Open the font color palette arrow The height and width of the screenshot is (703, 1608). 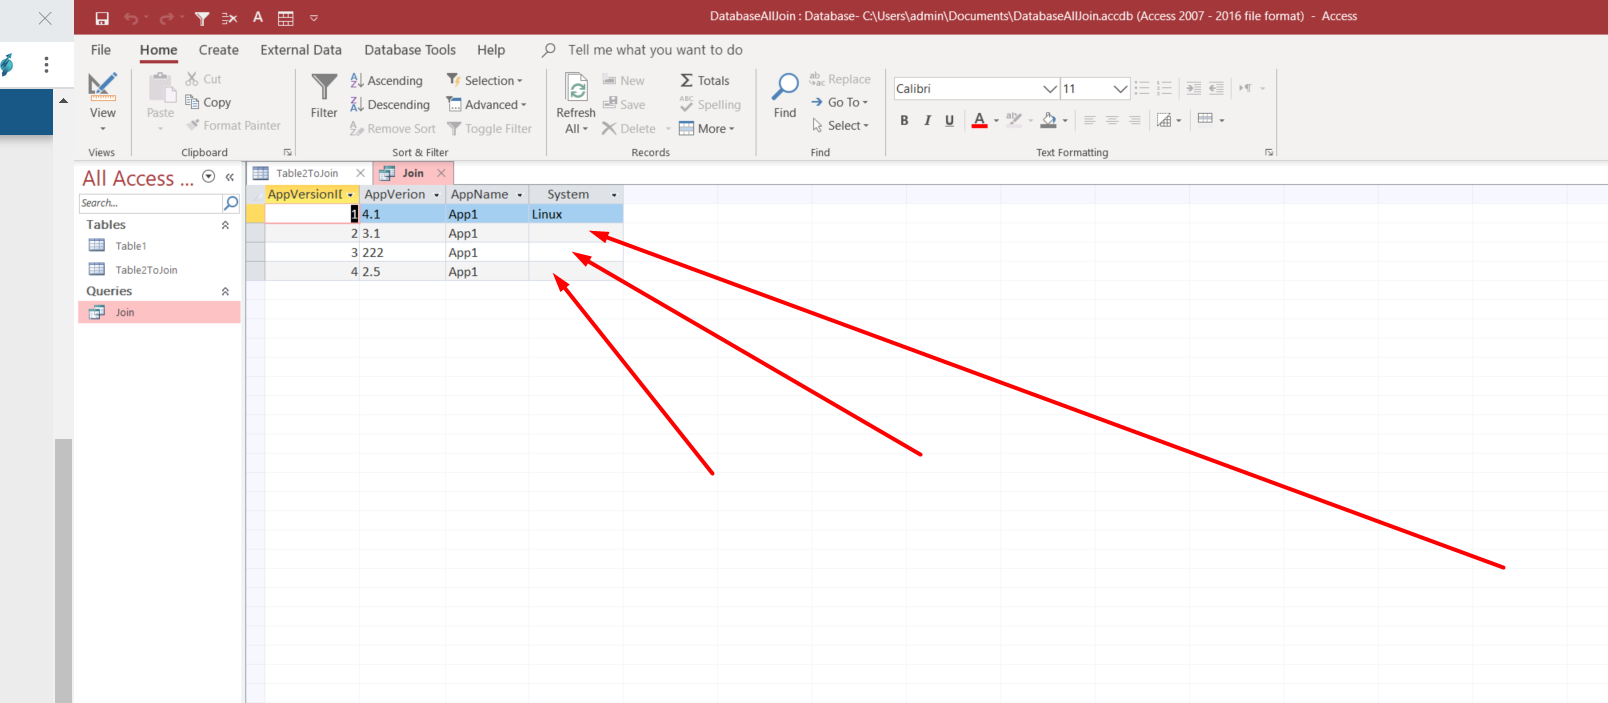(x=996, y=121)
